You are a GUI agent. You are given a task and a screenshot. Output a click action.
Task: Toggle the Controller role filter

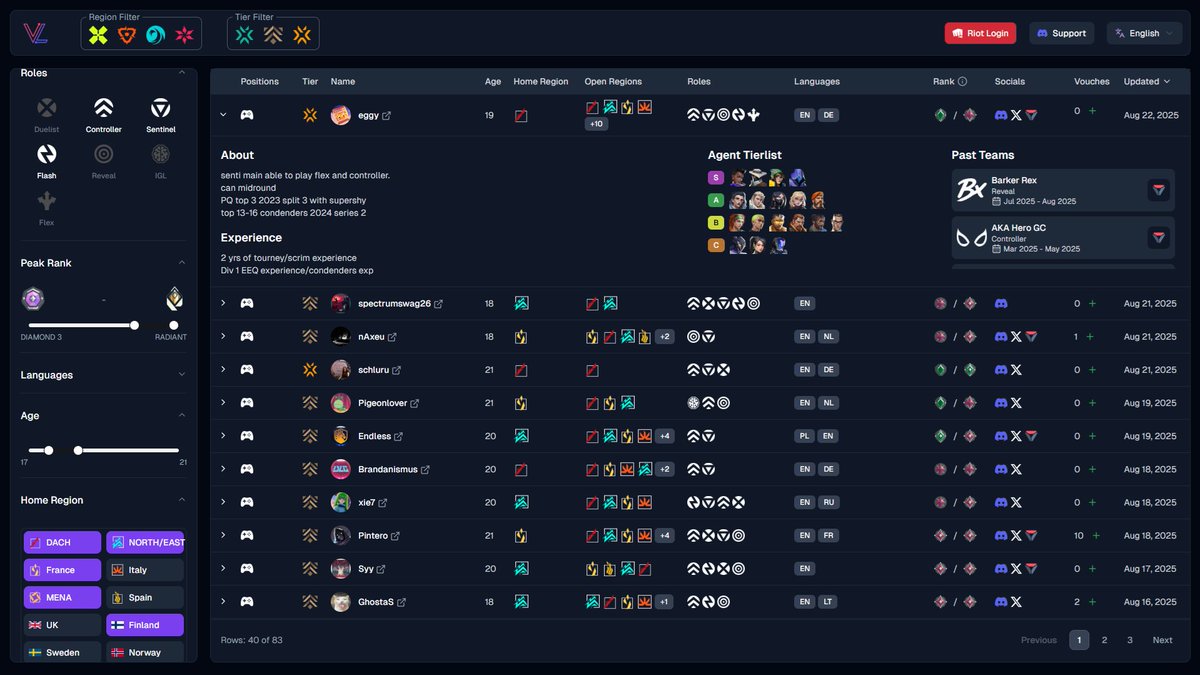pos(104,114)
